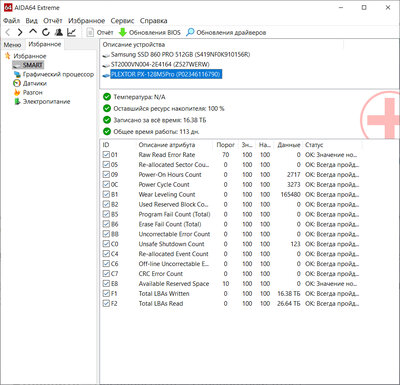Refresh the page with the reload icon
The height and width of the screenshot is (385, 400).
(x=46, y=32)
